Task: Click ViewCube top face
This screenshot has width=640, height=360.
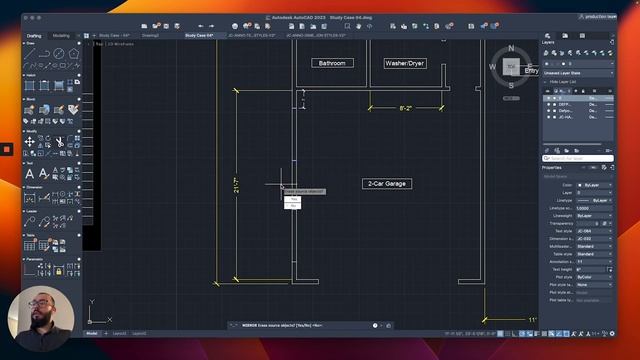Action: (x=511, y=67)
